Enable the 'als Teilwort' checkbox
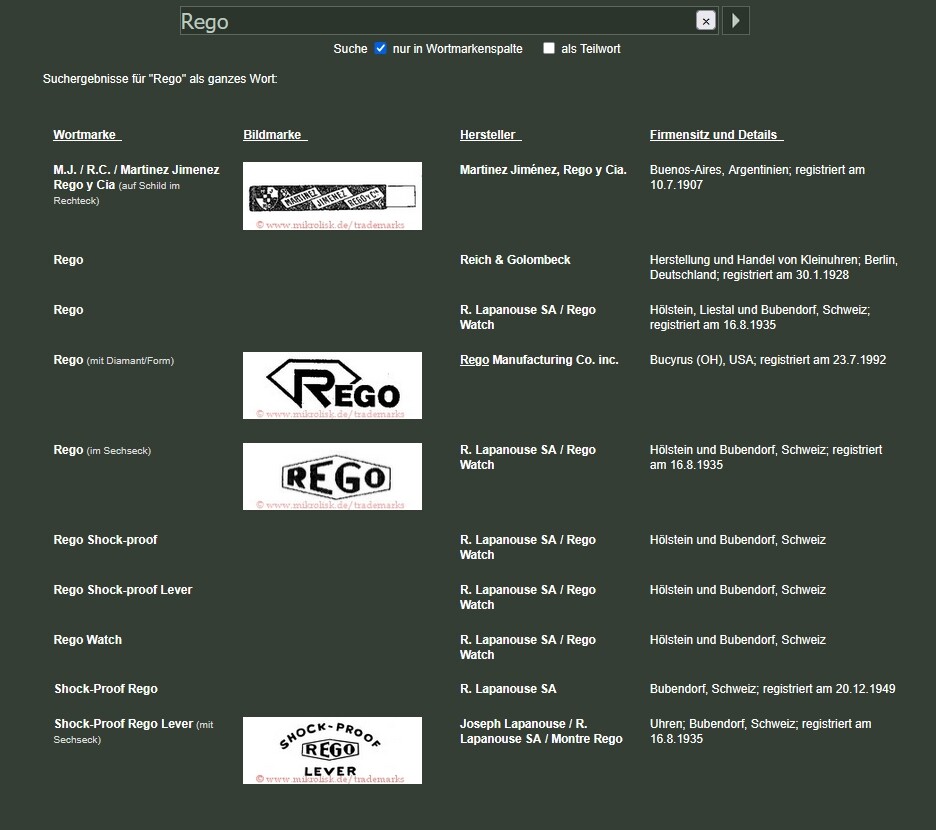The height and width of the screenshot is (830, 936). tap(549, 48)
